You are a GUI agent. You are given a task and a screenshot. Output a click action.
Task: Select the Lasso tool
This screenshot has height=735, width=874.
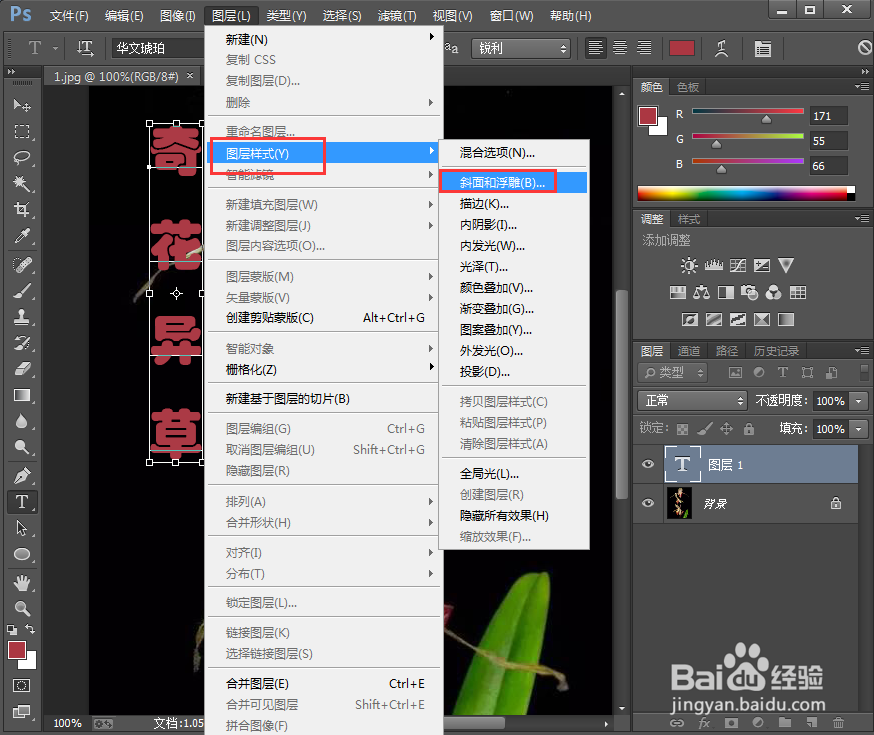tap(22, 157)
